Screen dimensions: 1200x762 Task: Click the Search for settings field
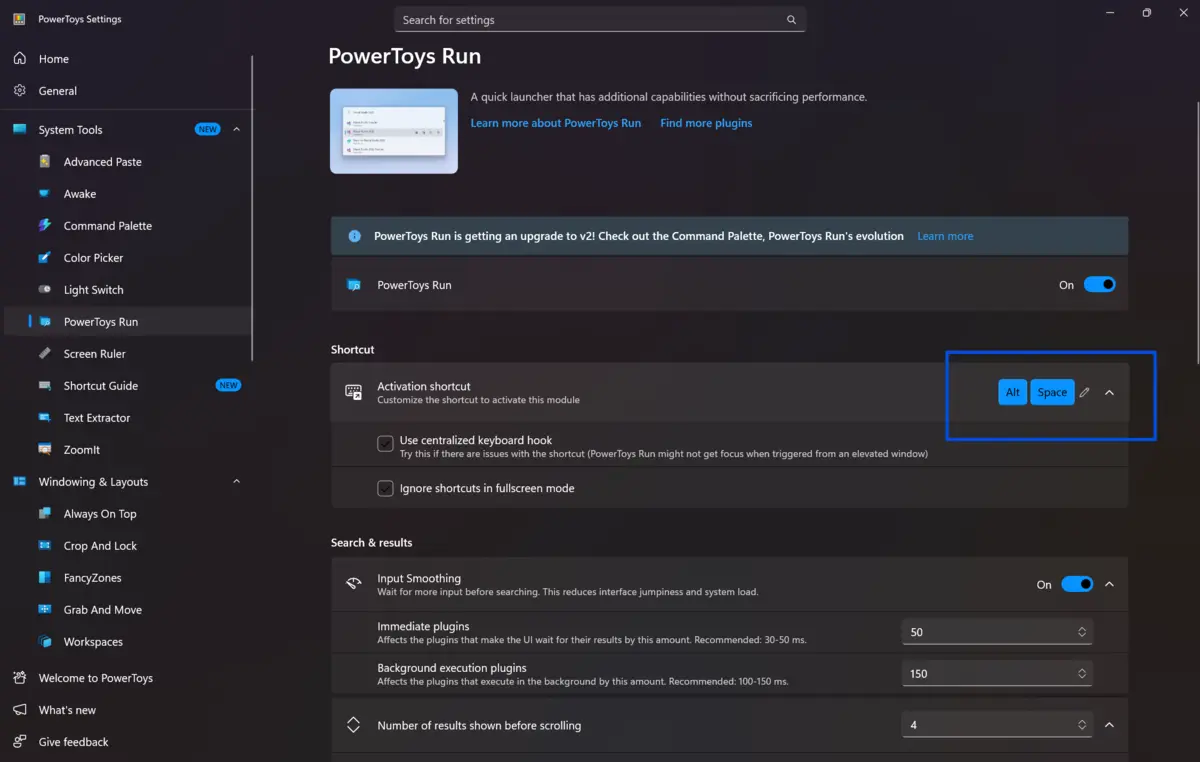pos(600,20)
